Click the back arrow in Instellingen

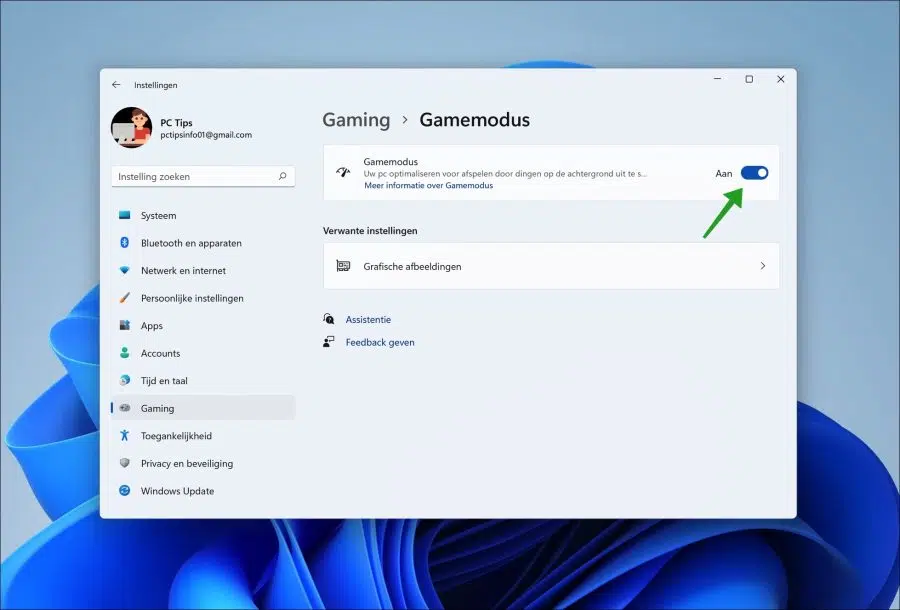pos(116,85)
